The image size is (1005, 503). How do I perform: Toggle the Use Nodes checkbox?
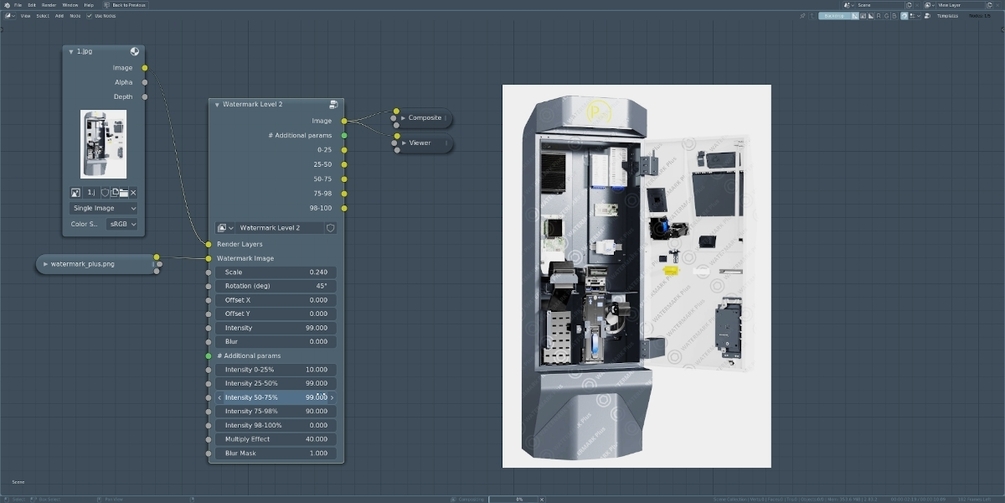pos(89,15)
